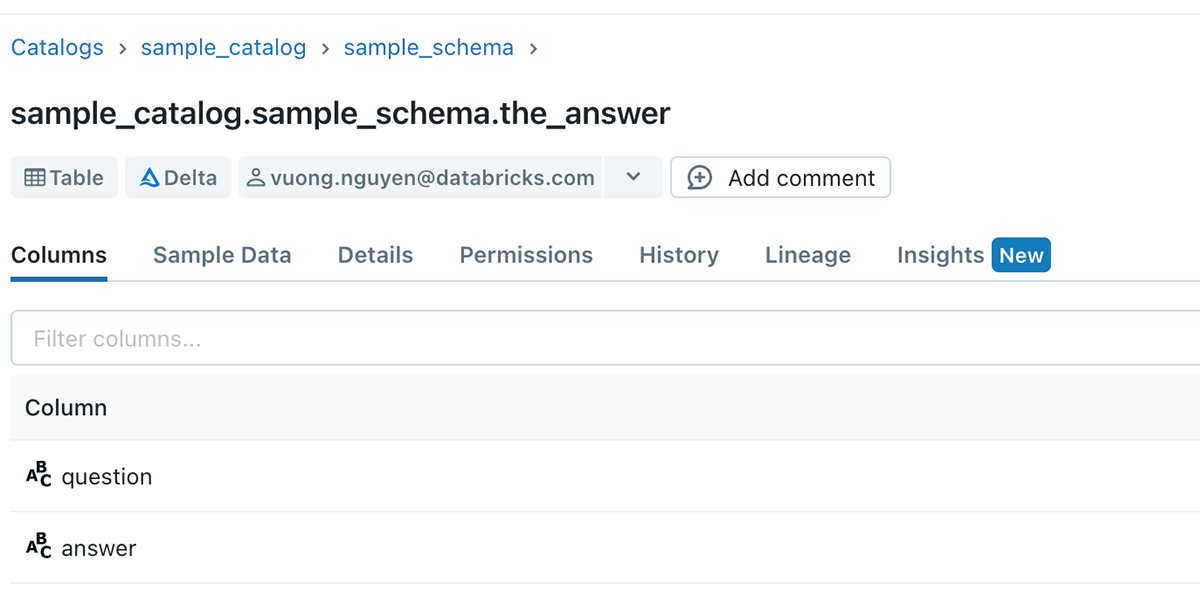The width and height of the screenshot is (1200, 590).
Task: Open the sample_catalog breadcrumb link
Action: (x=223, y=48)
